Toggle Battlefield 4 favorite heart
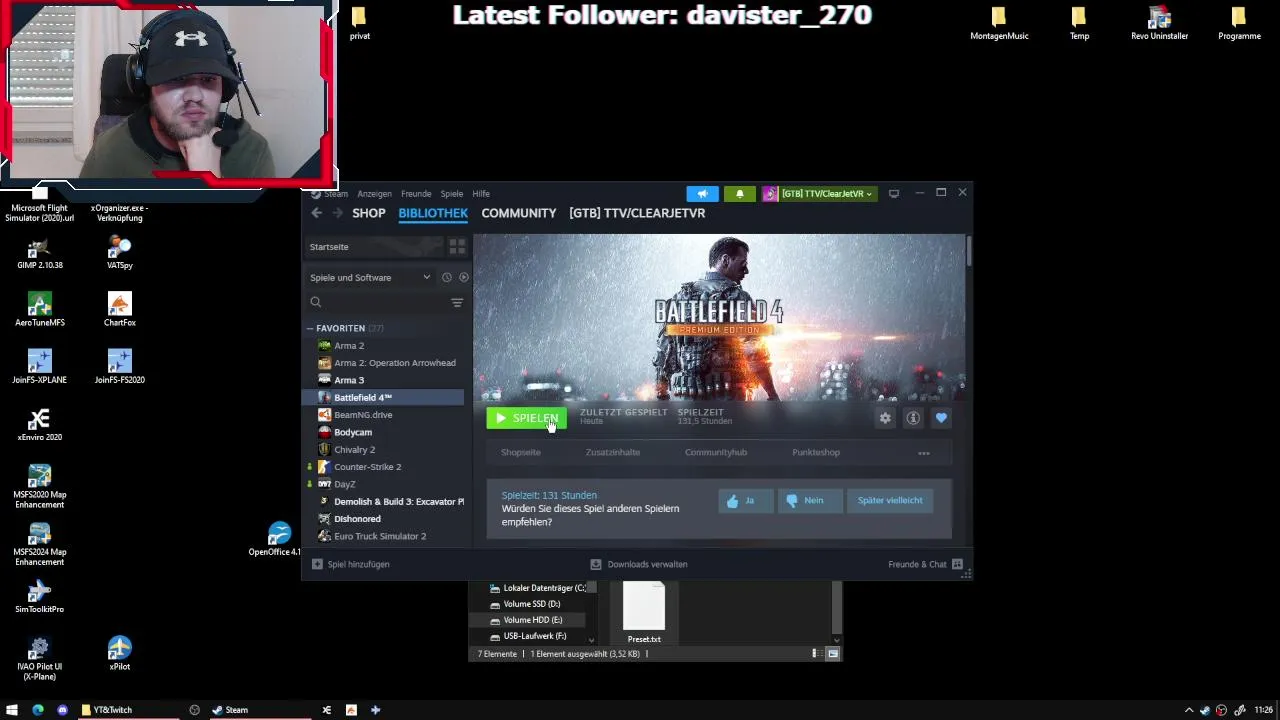The width and height of the screenshot is (1280, 720). (x=941, y=418)
